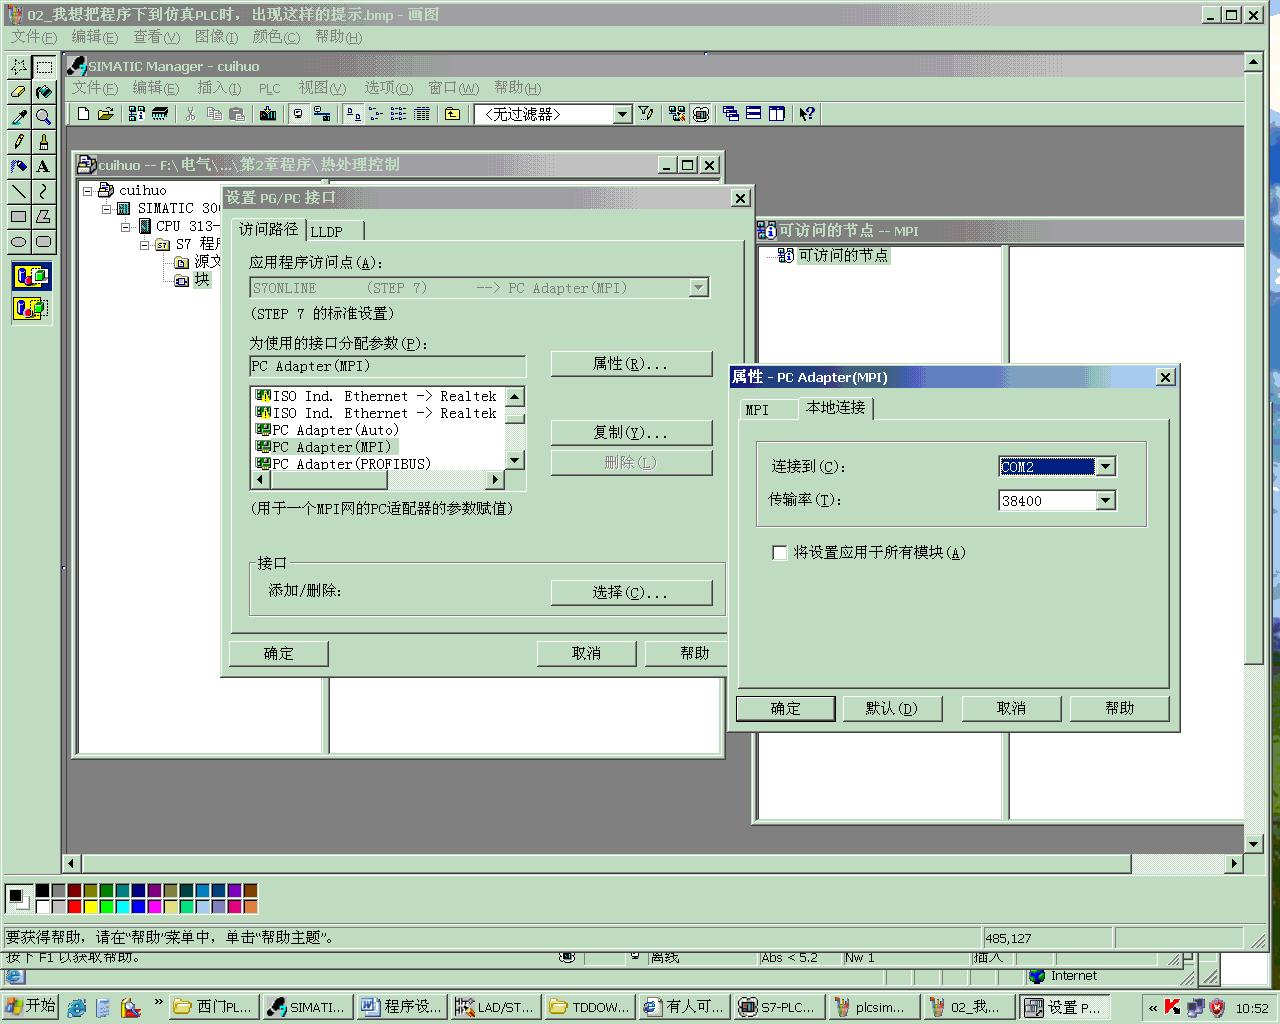
Task: Open the COM2 connection port dropdown
Action: coord(1105,467)
